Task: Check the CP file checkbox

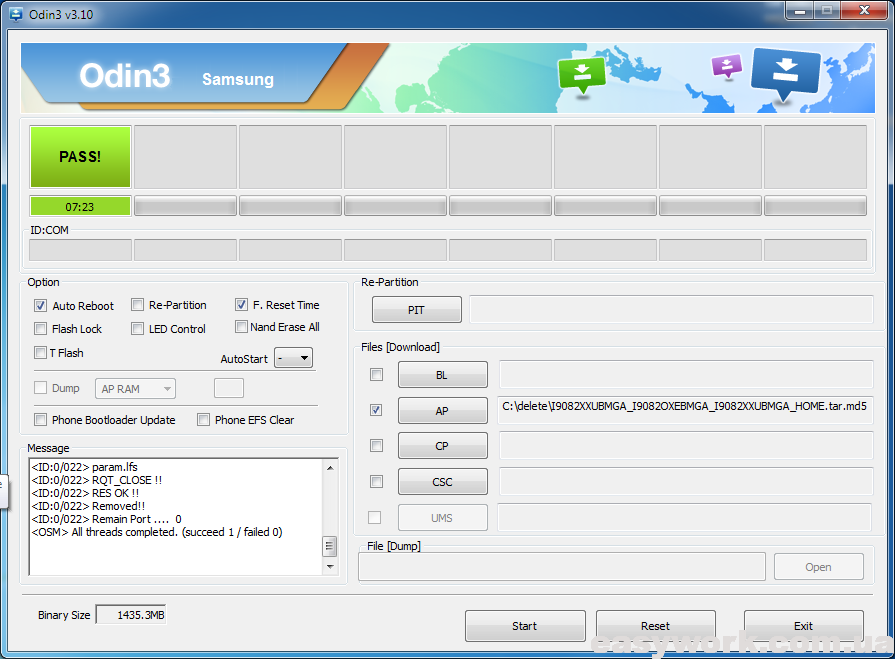Action: coord(376,445)
